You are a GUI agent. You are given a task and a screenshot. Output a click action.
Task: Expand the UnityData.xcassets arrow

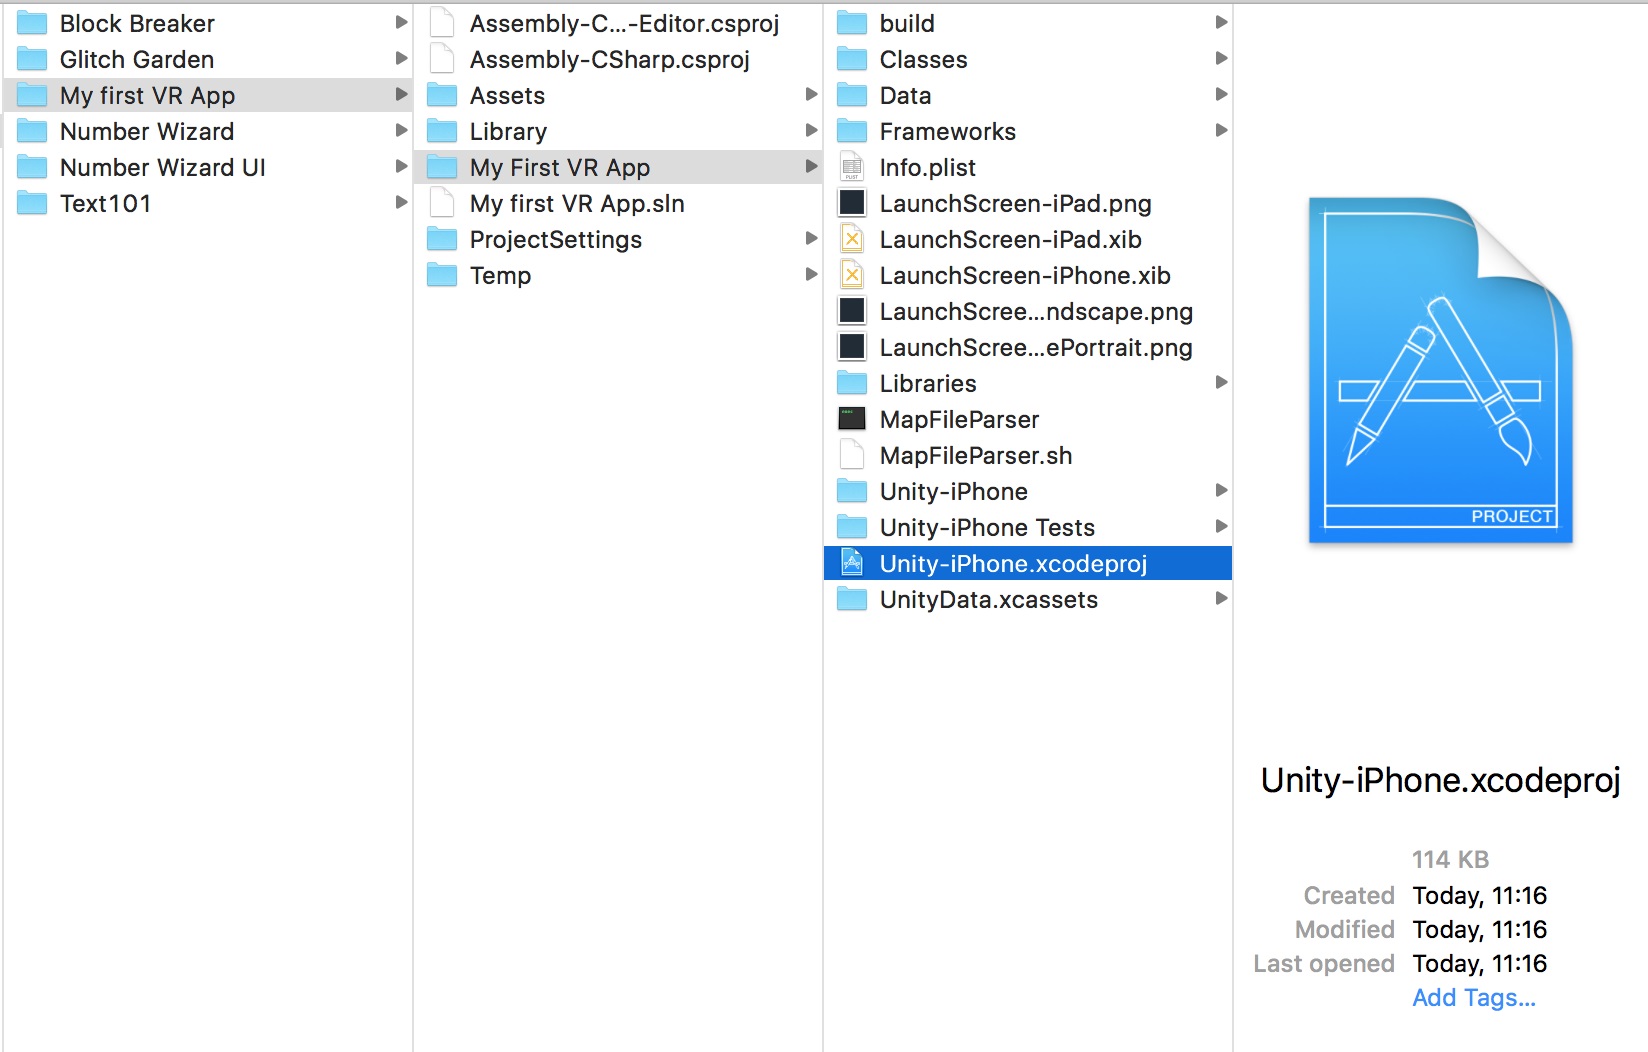pyautogui.click(x=1221, y=598)
